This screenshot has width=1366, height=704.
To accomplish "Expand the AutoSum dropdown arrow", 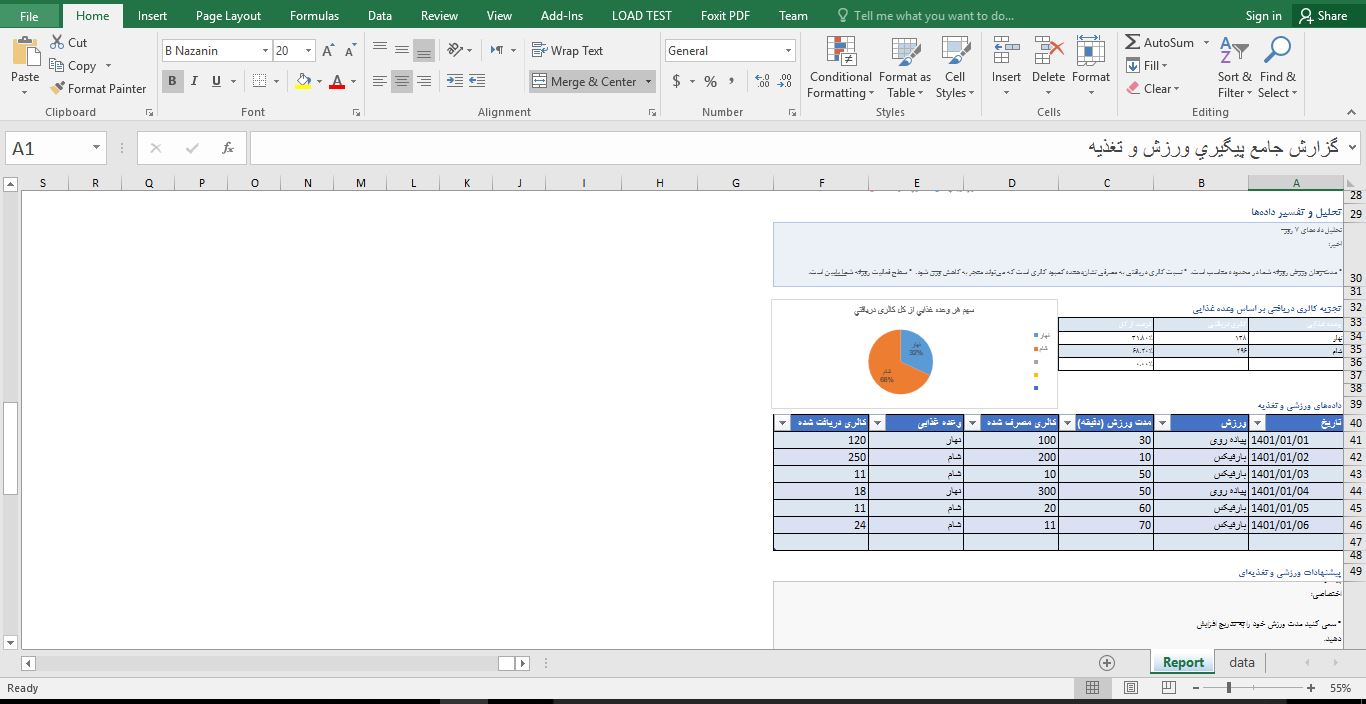I will pyautogui.click(x=1206, y=43).
